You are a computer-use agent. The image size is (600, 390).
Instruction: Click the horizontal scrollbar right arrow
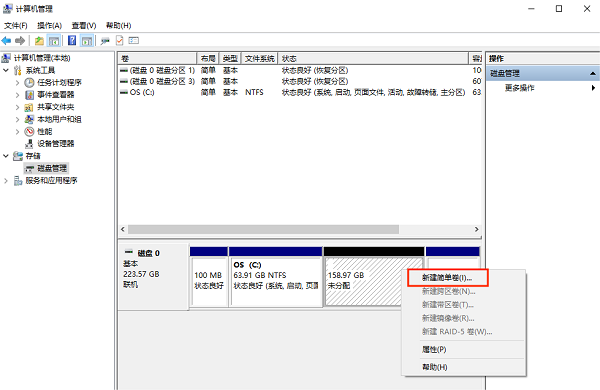pyautogui.click(x=476, y=229)
